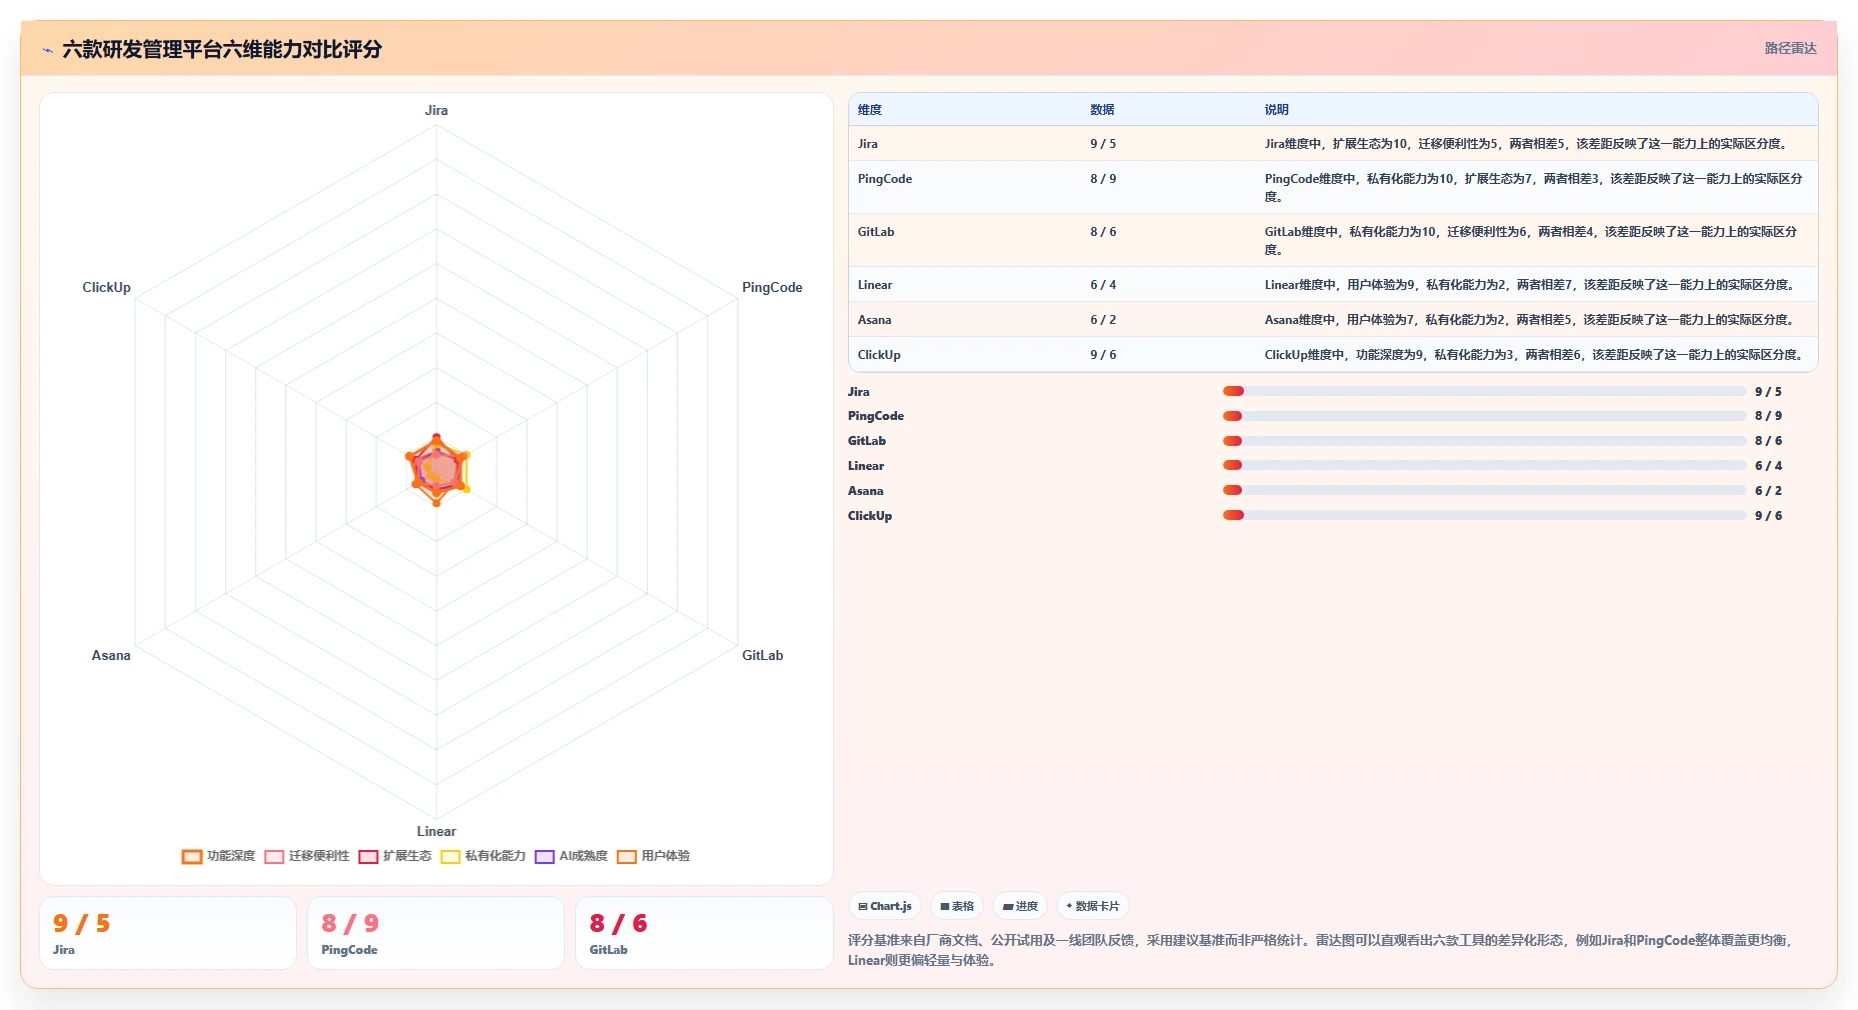This screenshot has width=1858, height=1010.
Task: Click the ClickUp progress bar
Action: 1484,515
